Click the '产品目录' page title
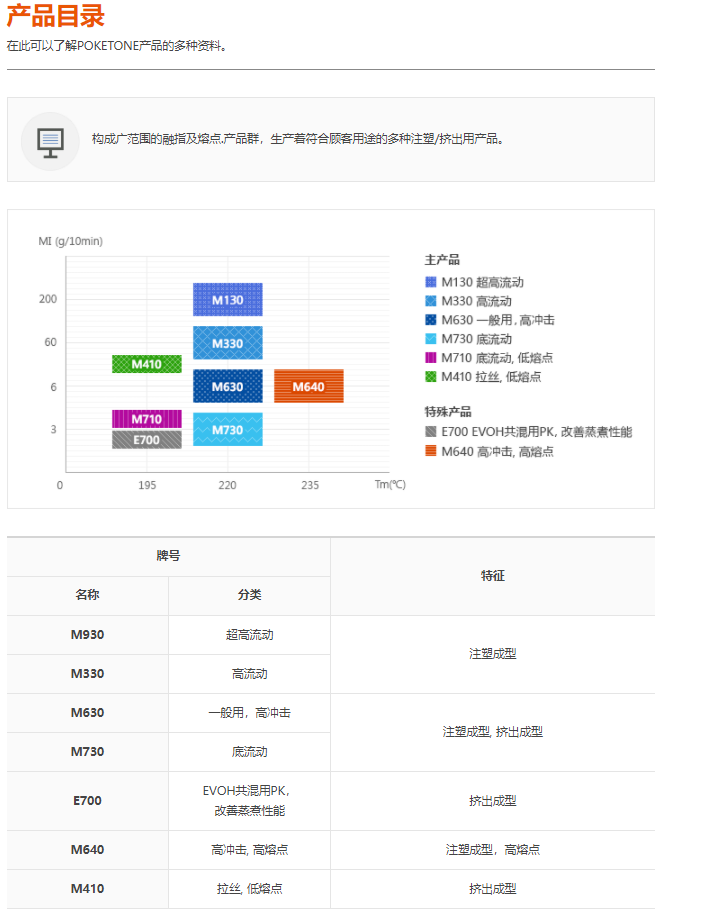This screenshot has width=710, height=919. point(56,16)
